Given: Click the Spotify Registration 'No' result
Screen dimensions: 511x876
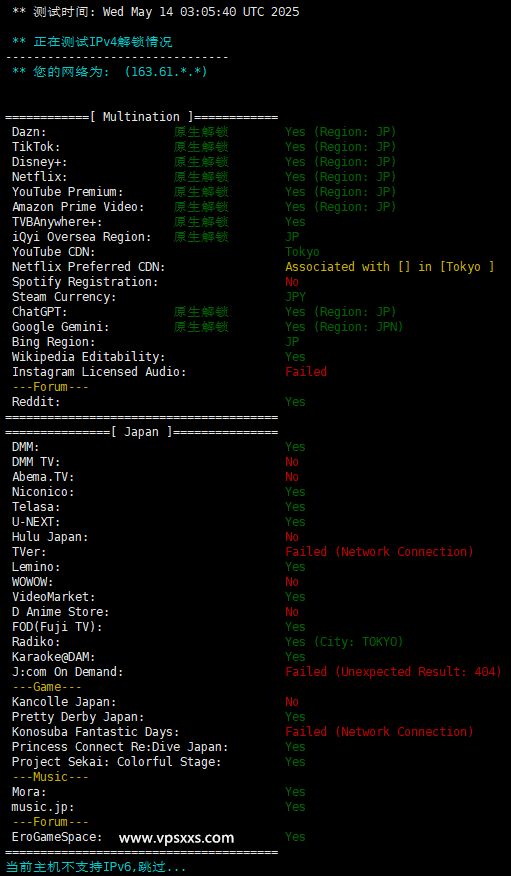Looking at the screenshot, I should coord(292,282).
